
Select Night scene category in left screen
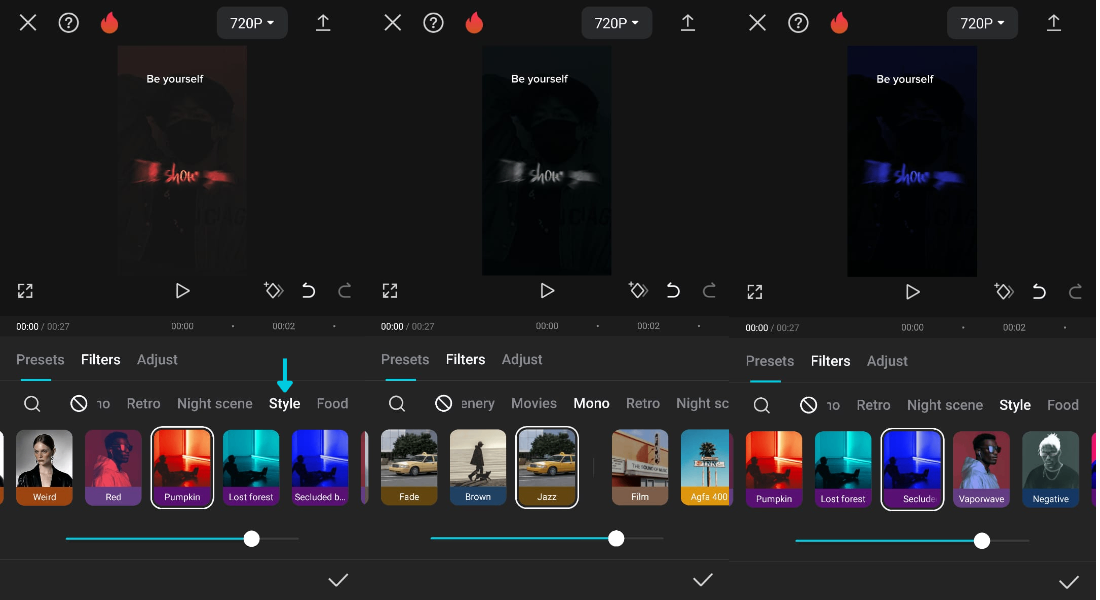(215, 404)
